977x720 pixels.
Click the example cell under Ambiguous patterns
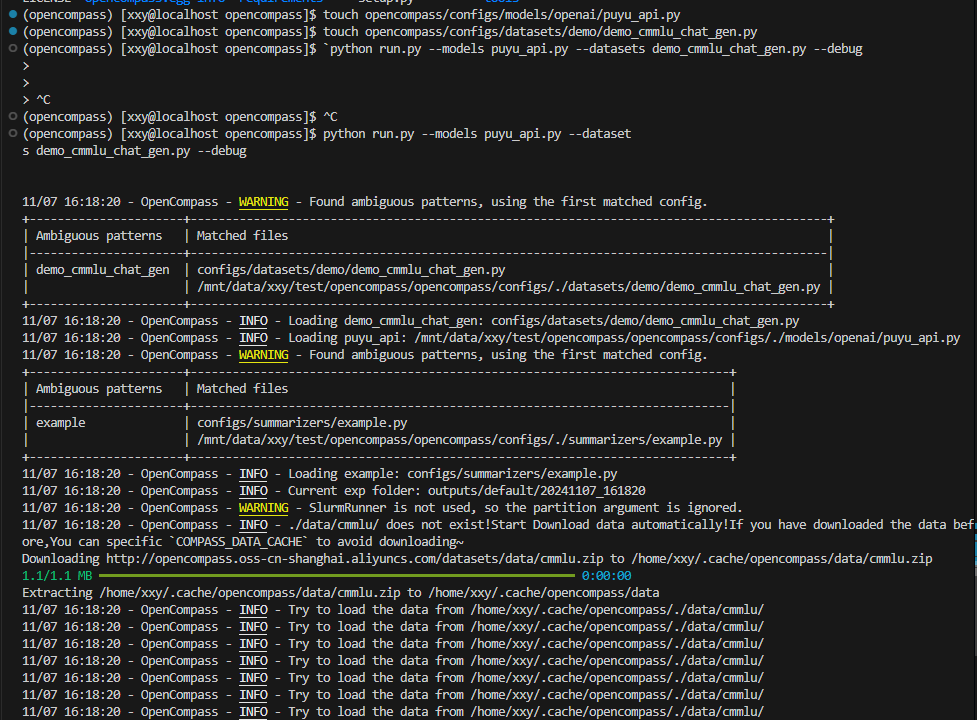pyautogui.click(x=60, y=423)
